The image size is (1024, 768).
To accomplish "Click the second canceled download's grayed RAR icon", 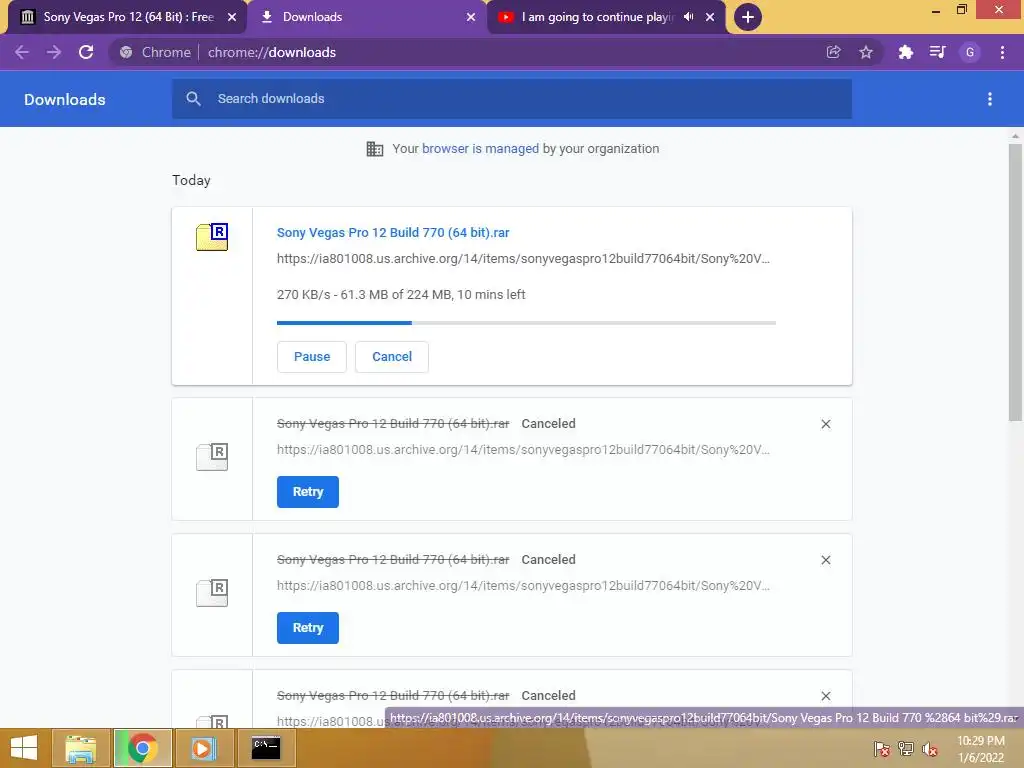I will [x=212, y=592].
